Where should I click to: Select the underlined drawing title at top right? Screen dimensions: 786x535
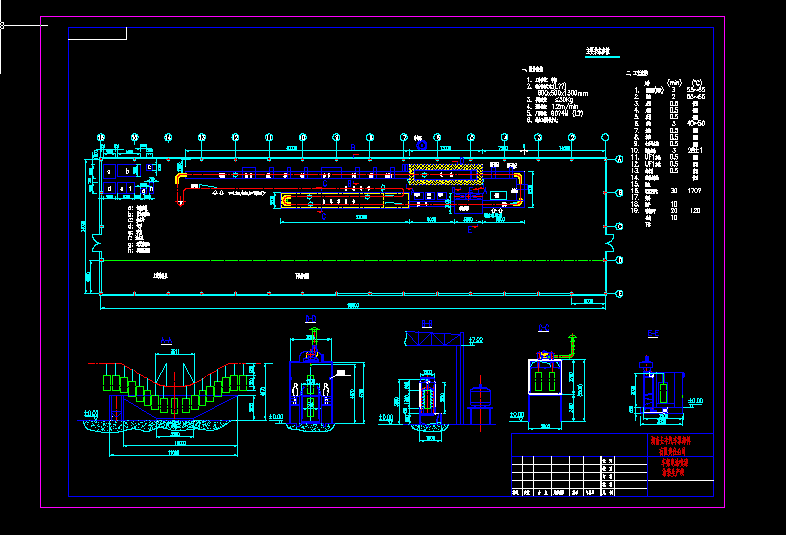click(x=598, y=51)
